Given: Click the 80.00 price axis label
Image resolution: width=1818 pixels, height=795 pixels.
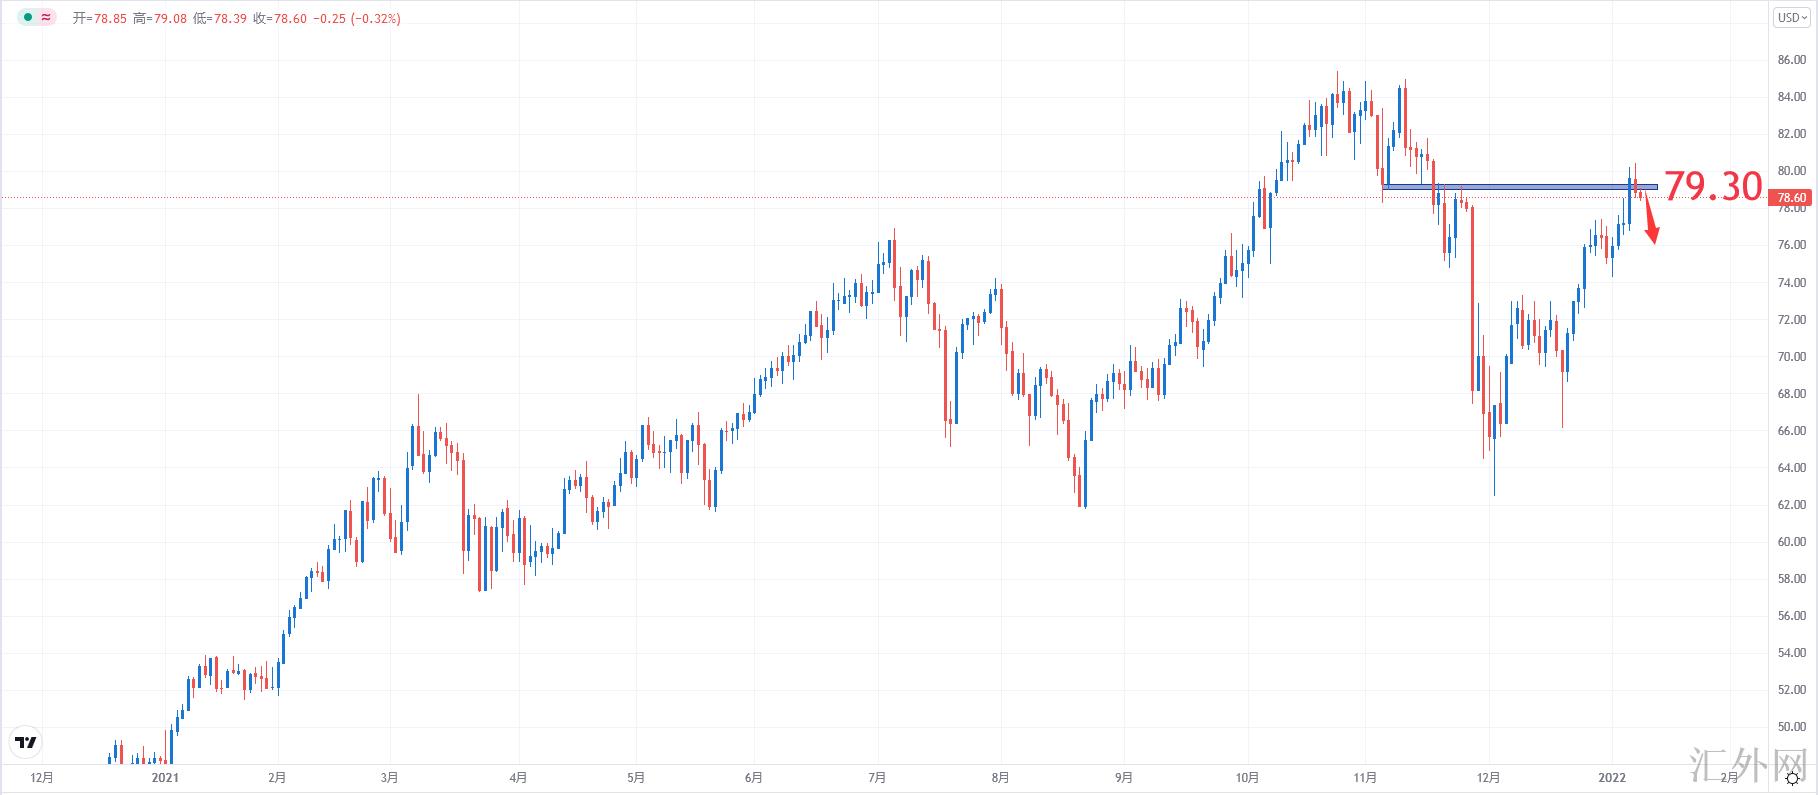Looking at the screenshot, I should point(1791,171).
